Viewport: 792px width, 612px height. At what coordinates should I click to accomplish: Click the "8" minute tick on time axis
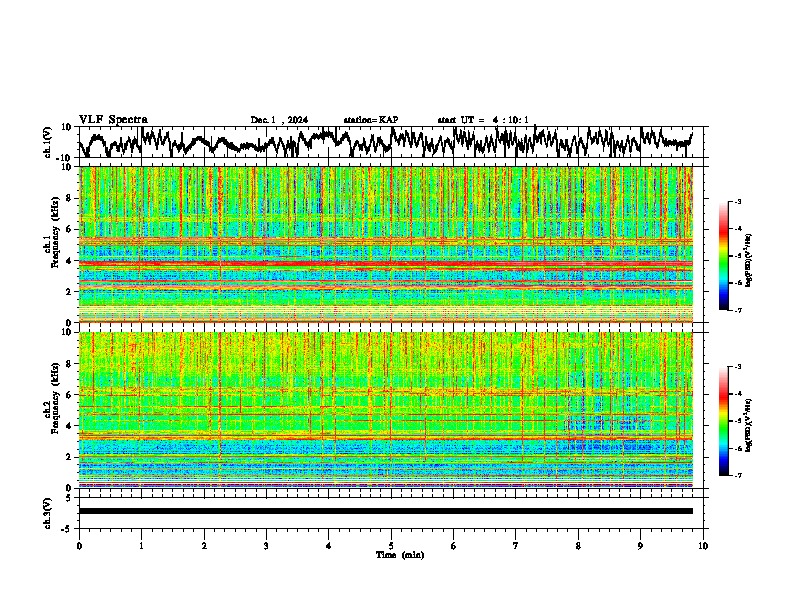(x=578, y=546)
